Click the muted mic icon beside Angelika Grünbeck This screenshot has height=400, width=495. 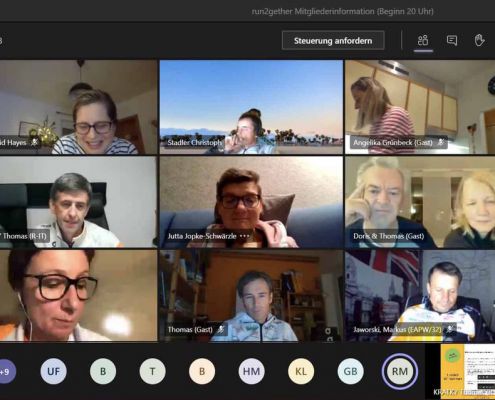(x=441, y=143)
